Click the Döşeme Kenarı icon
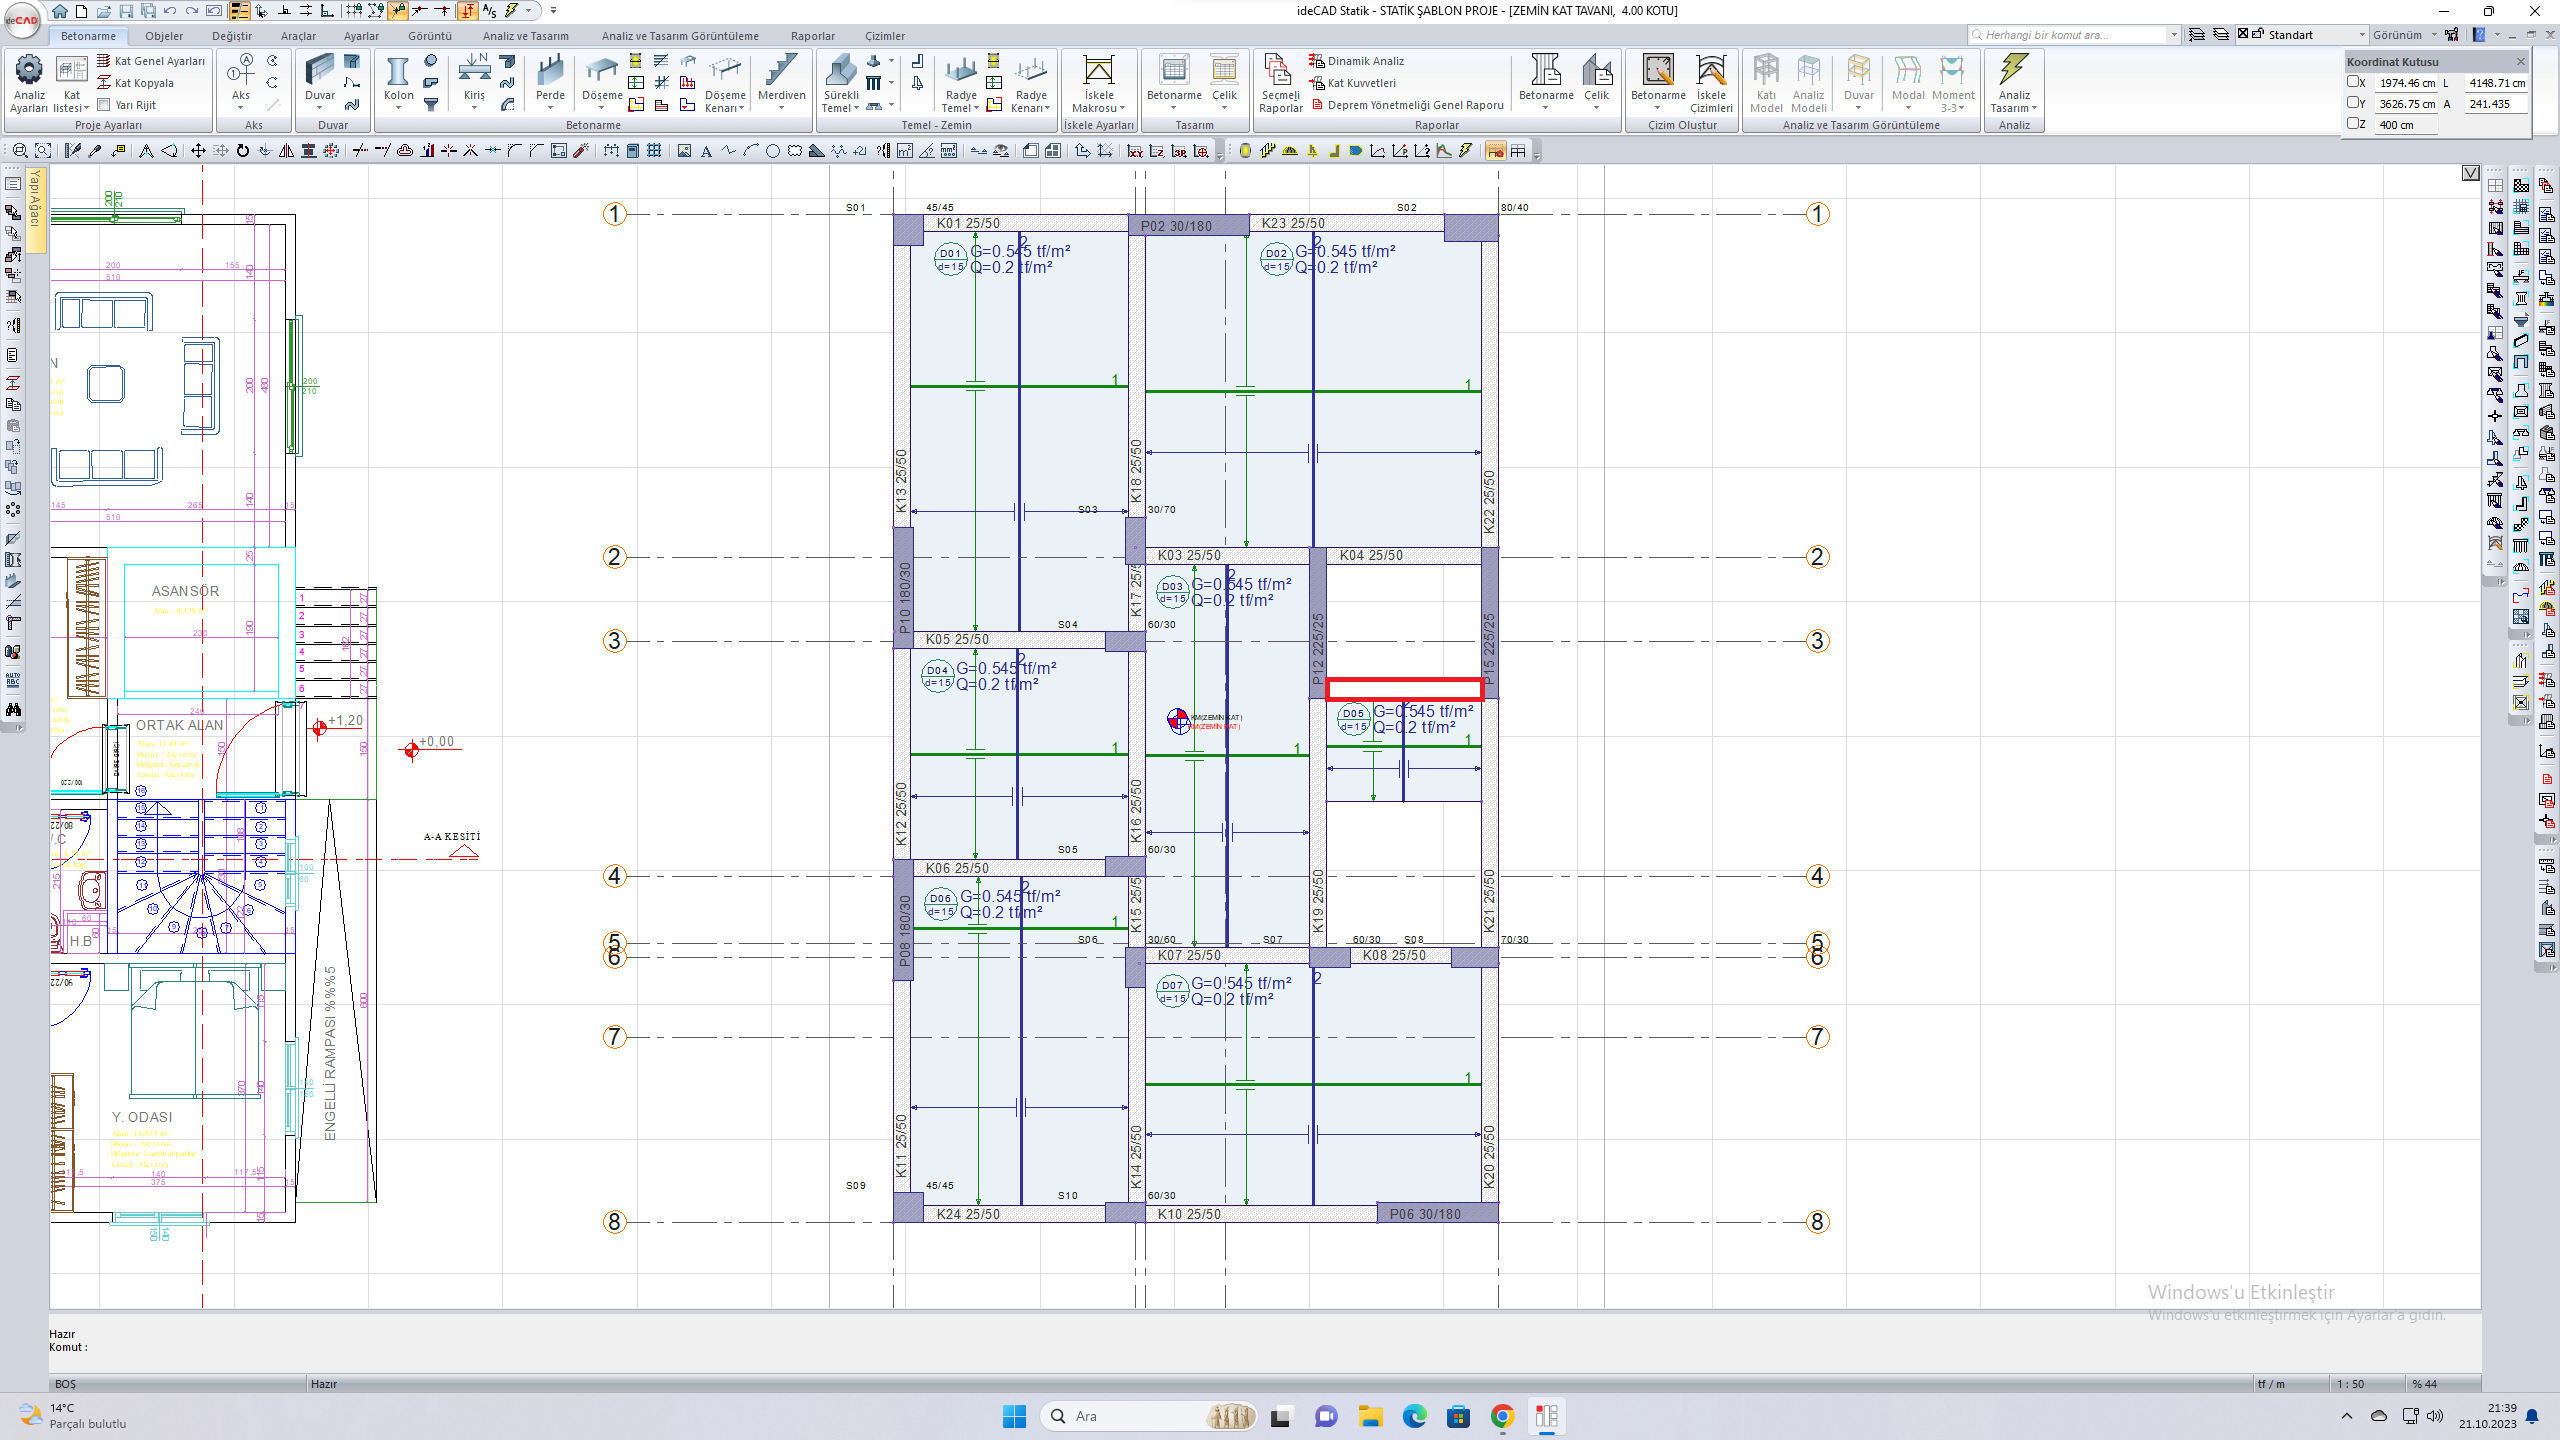Image resolution: width=2560 pixels, height=1440 pixels. point(725,71)
